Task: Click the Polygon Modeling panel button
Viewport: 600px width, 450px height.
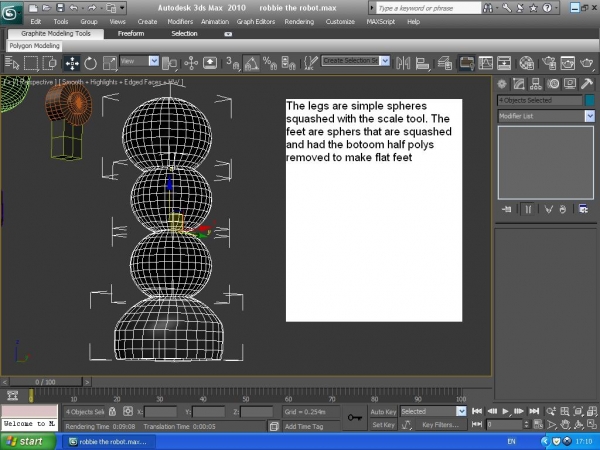Action: pyautogui.click(x=34, y=46)
